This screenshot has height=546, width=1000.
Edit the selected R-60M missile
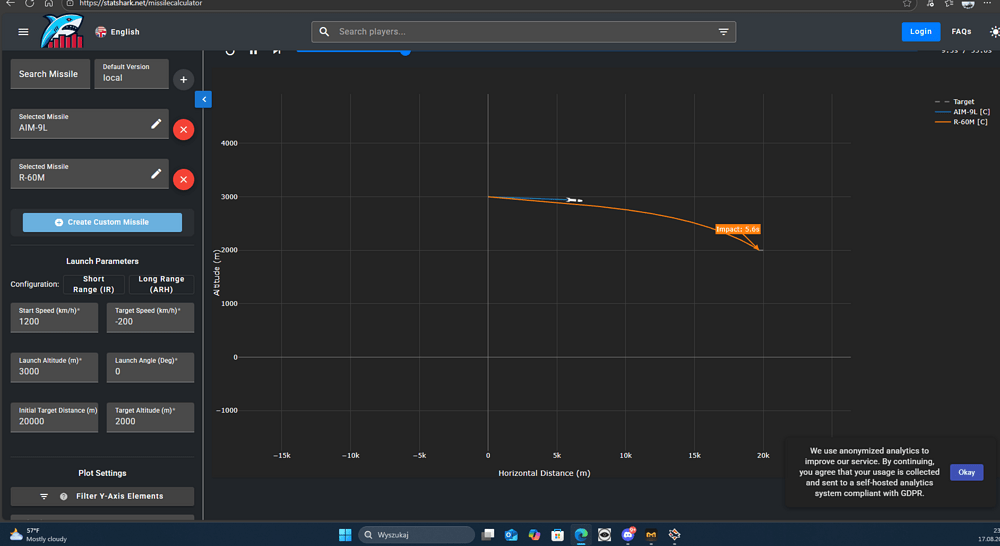point(156,173)
